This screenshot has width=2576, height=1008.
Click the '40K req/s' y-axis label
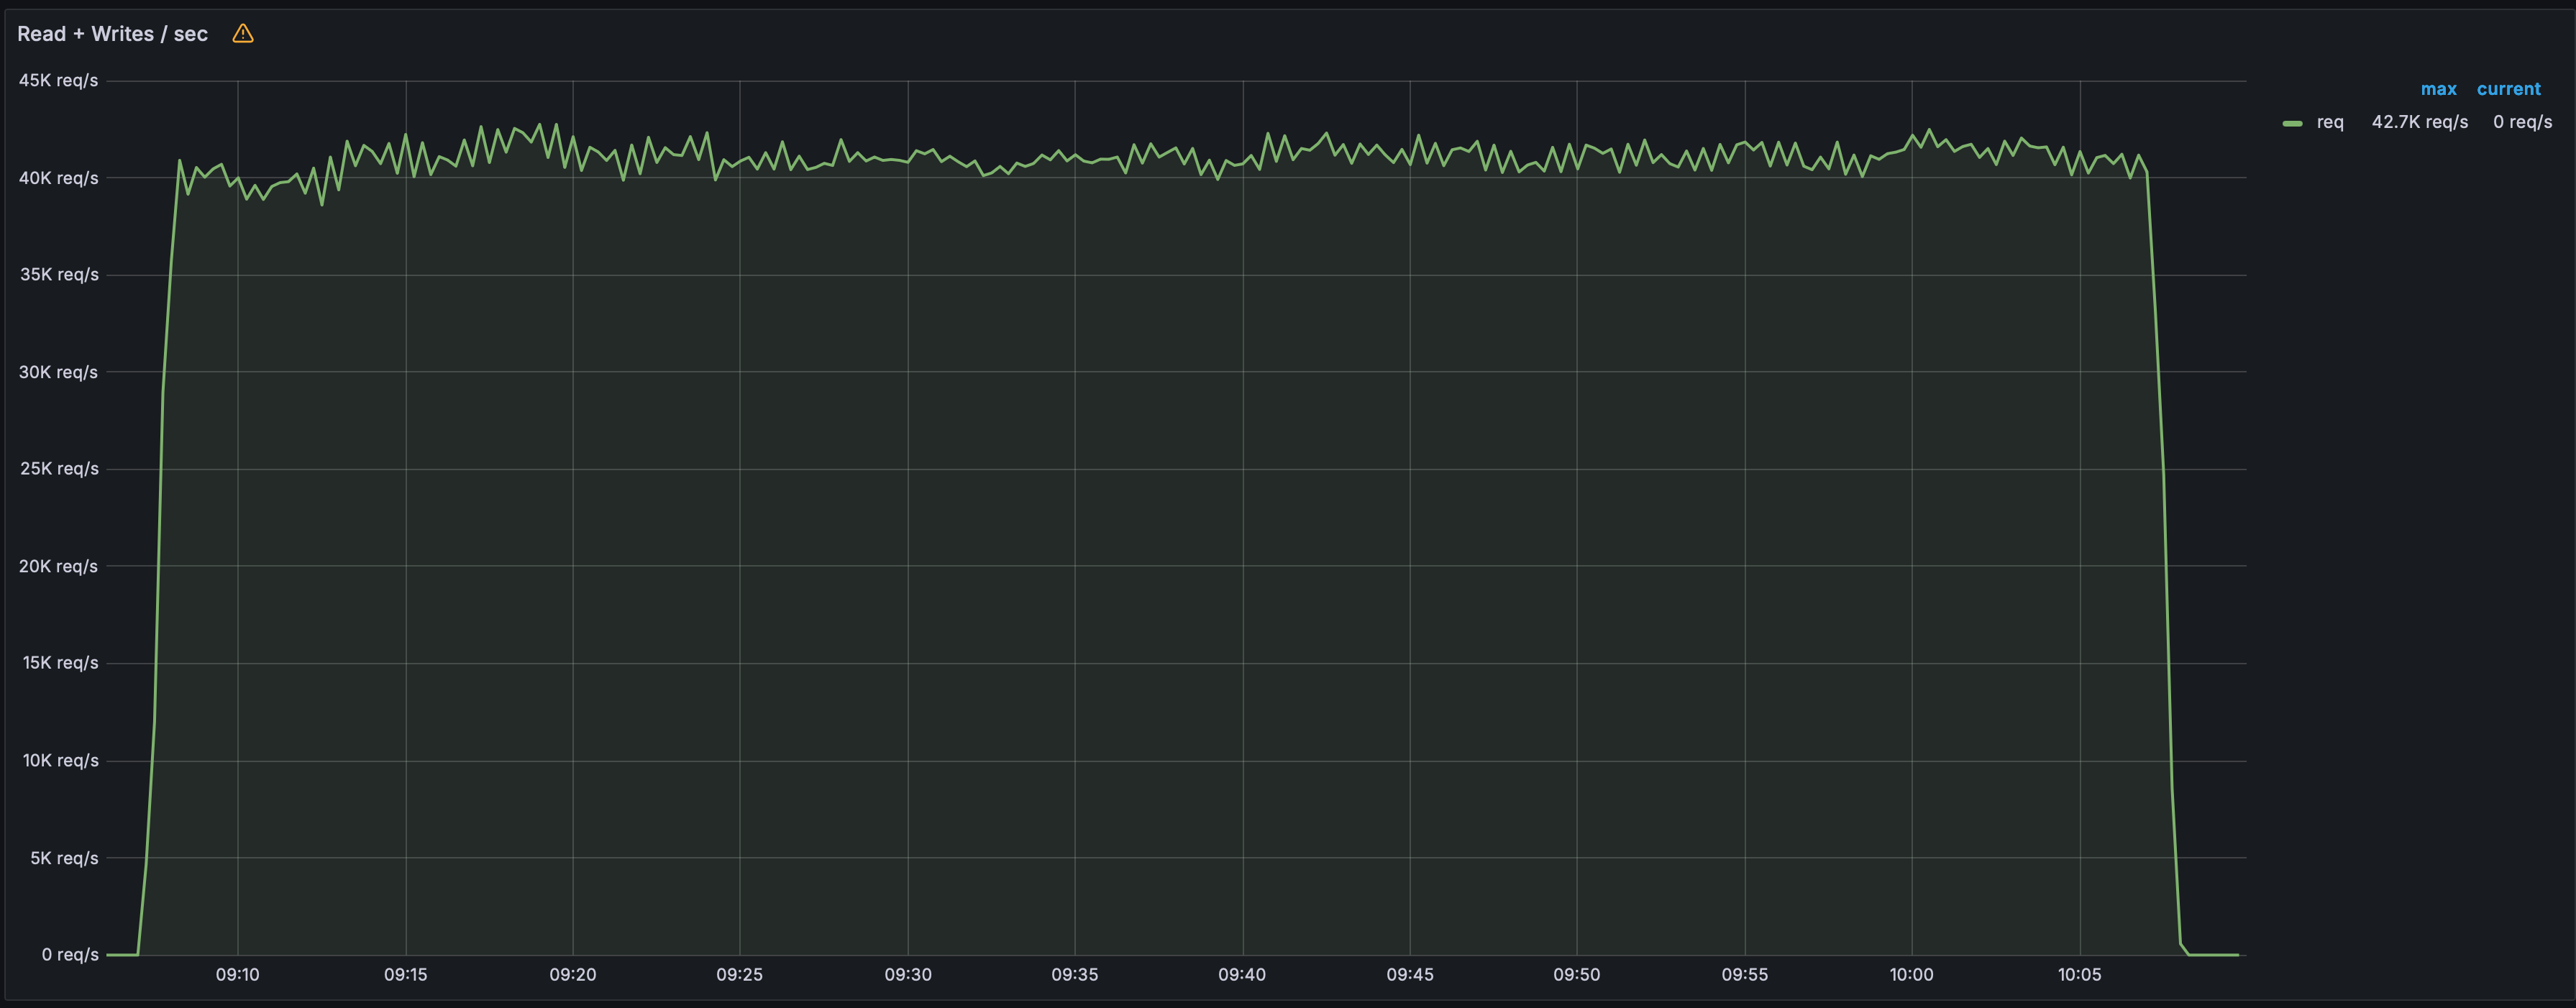coord(58,178)
